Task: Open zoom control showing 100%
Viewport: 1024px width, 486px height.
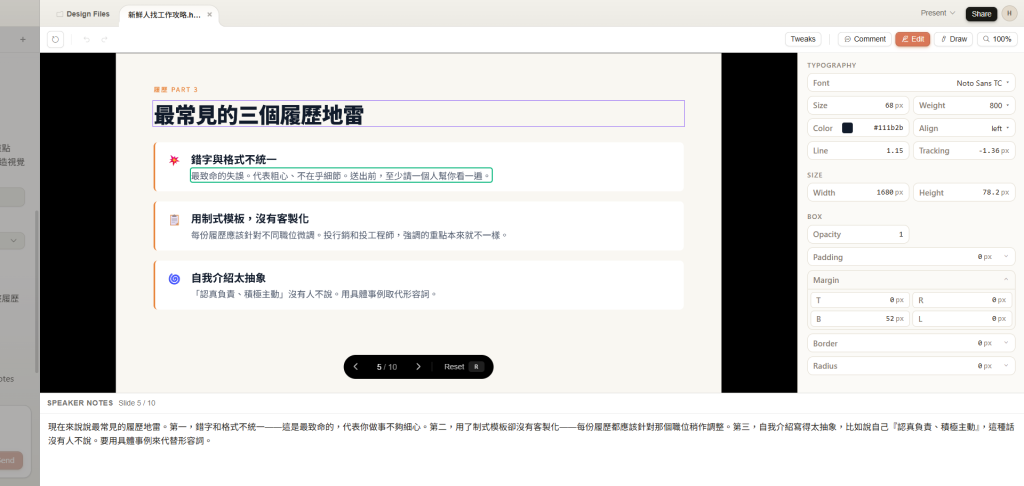Action: (x=997, y=39)
